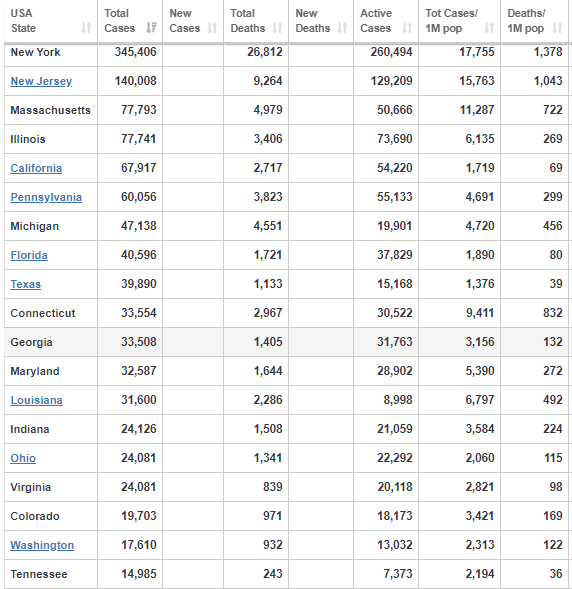Click New York's total cases value 345,406
This screenshot has width=572, height=589.
point(136,52)
